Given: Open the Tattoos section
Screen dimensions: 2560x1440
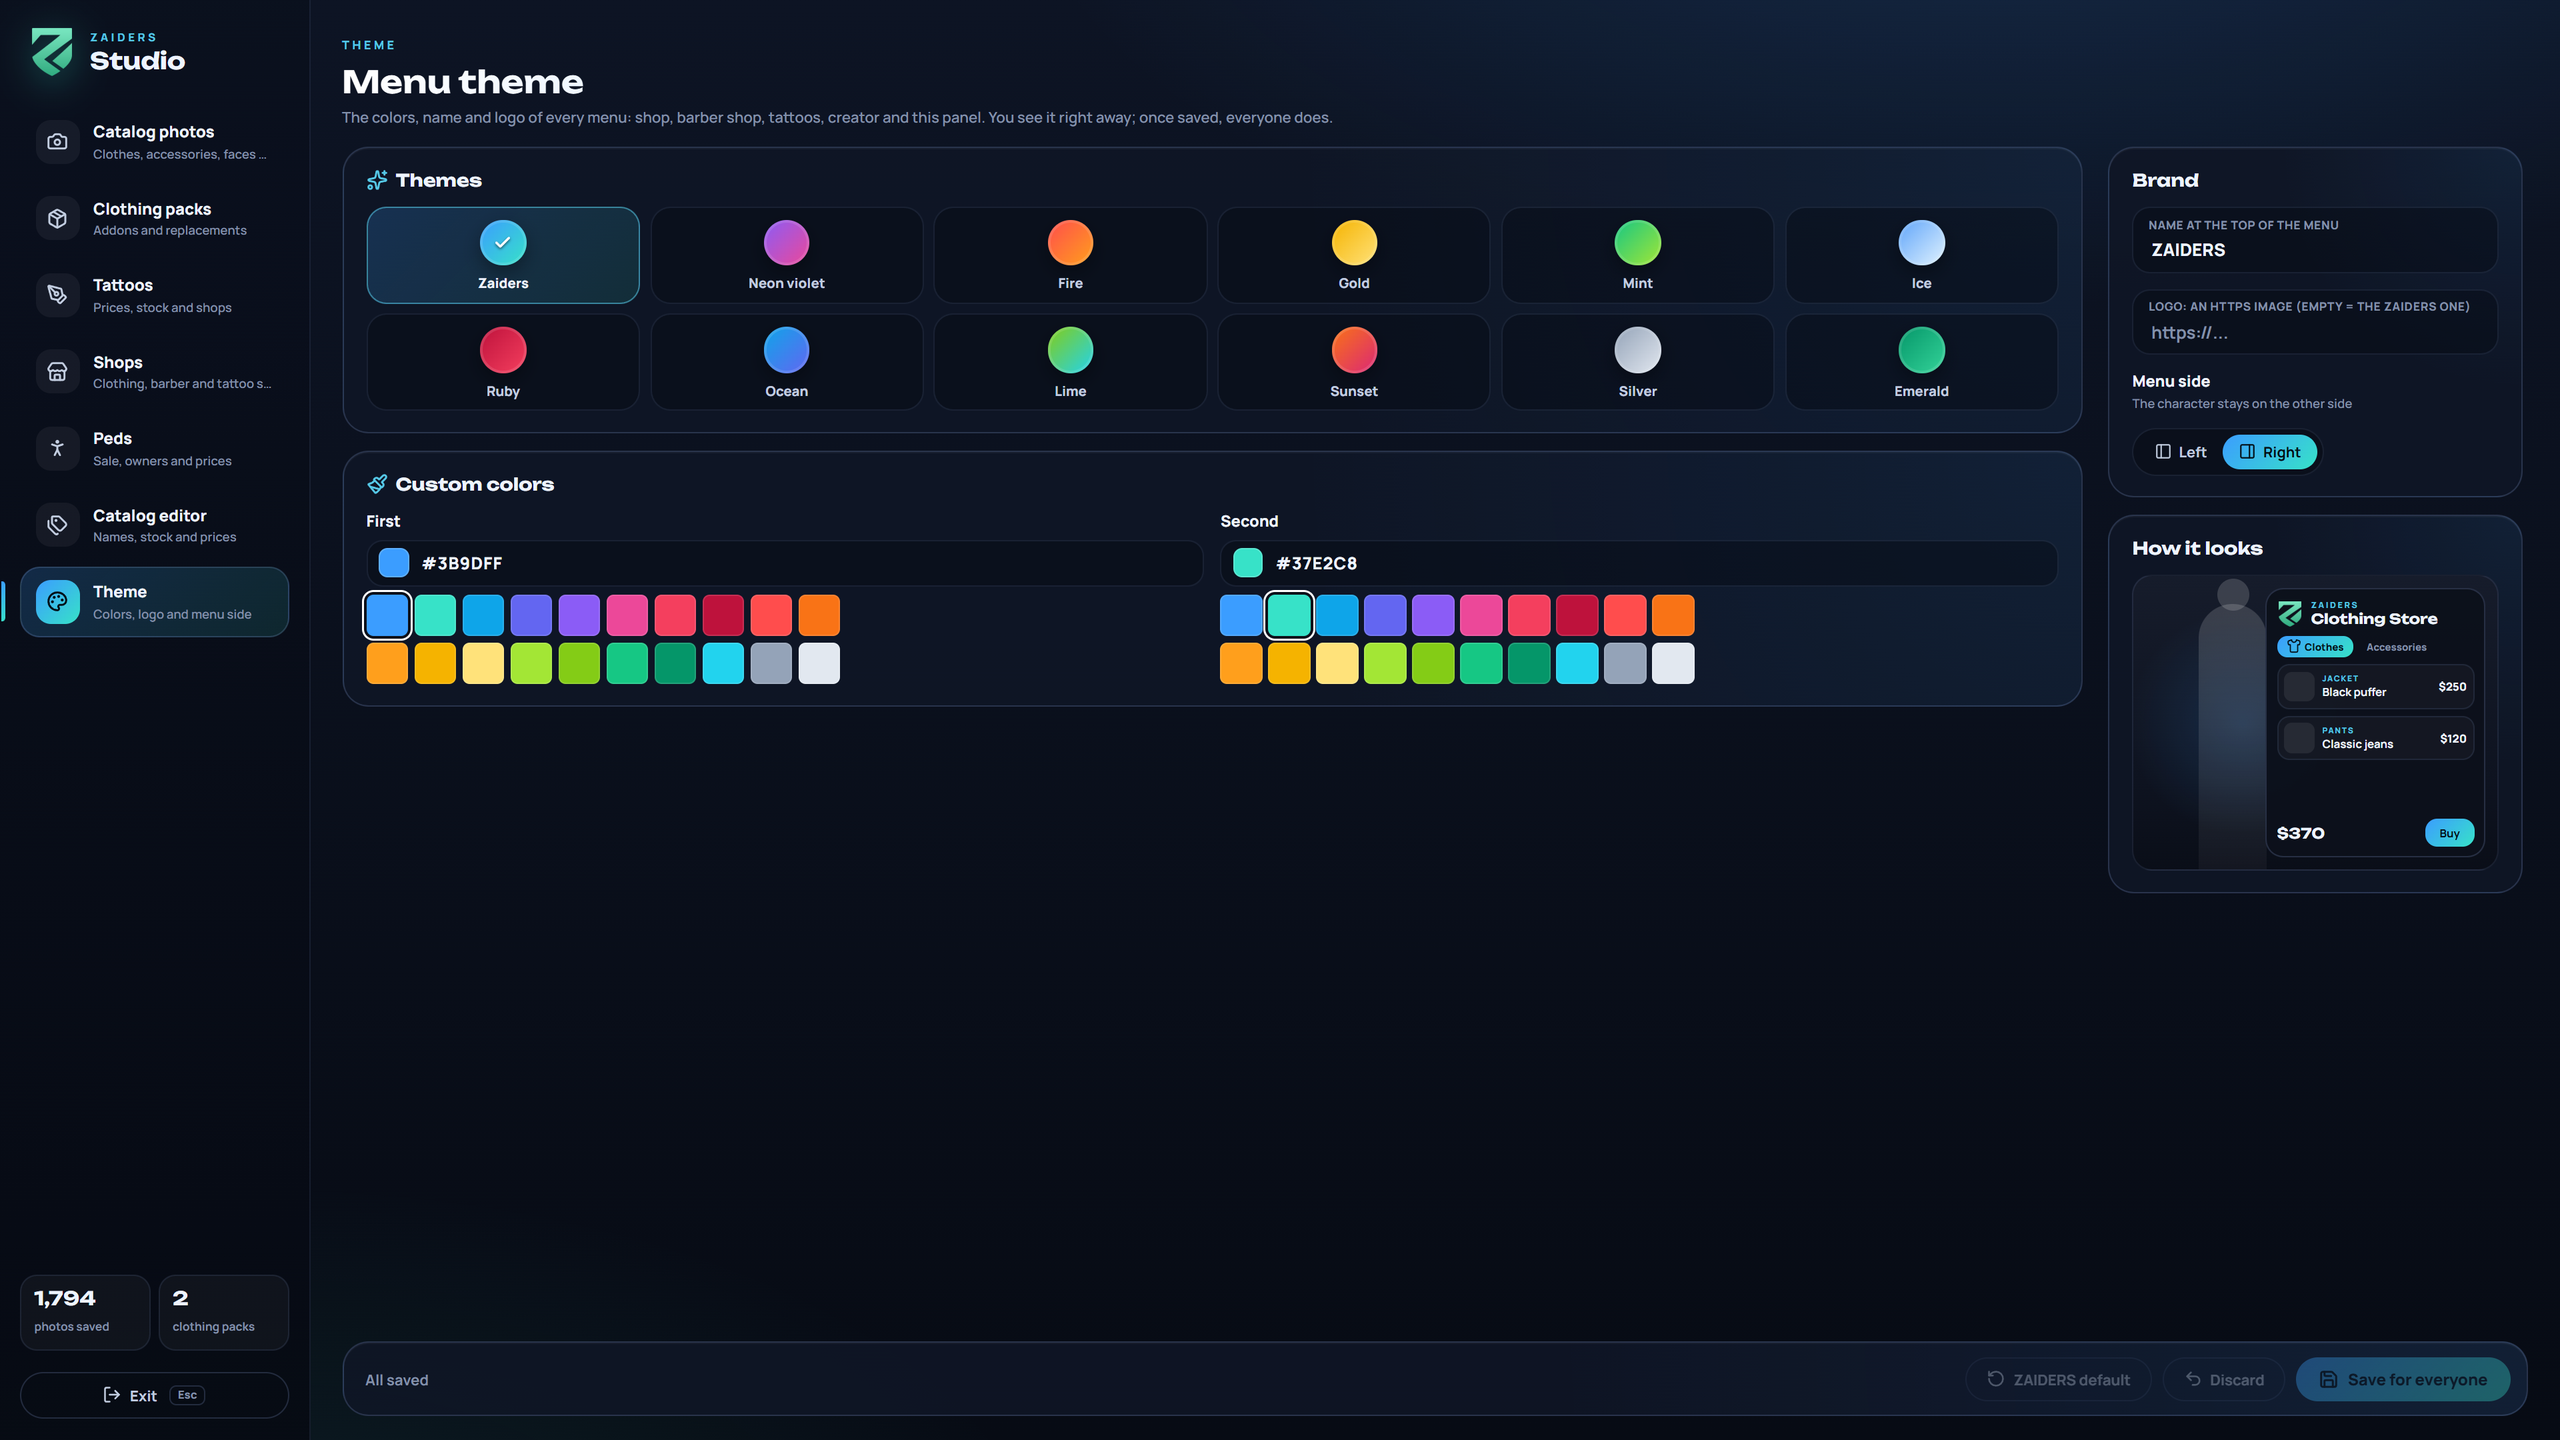Looking at the screenshot, I should 154,295.
